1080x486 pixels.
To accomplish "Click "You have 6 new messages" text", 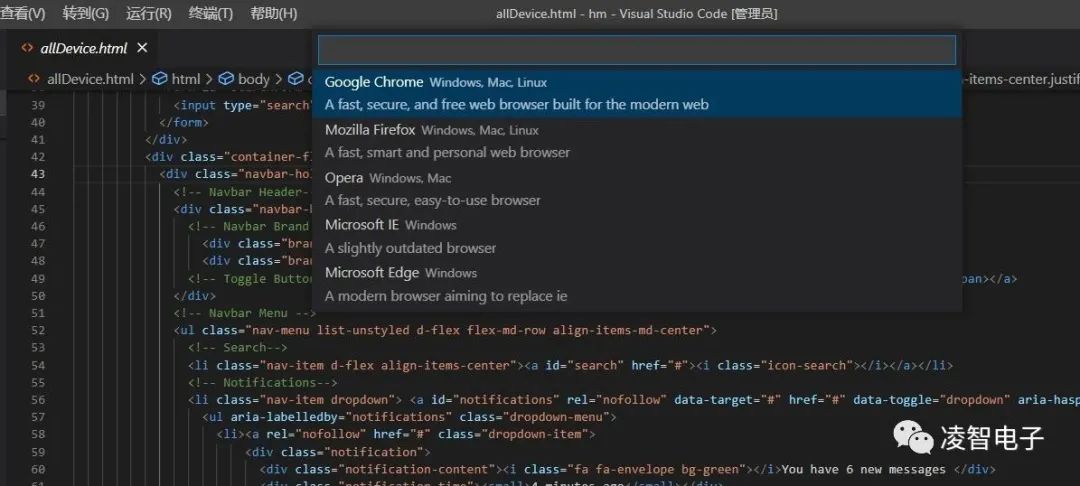I will 864,469.
